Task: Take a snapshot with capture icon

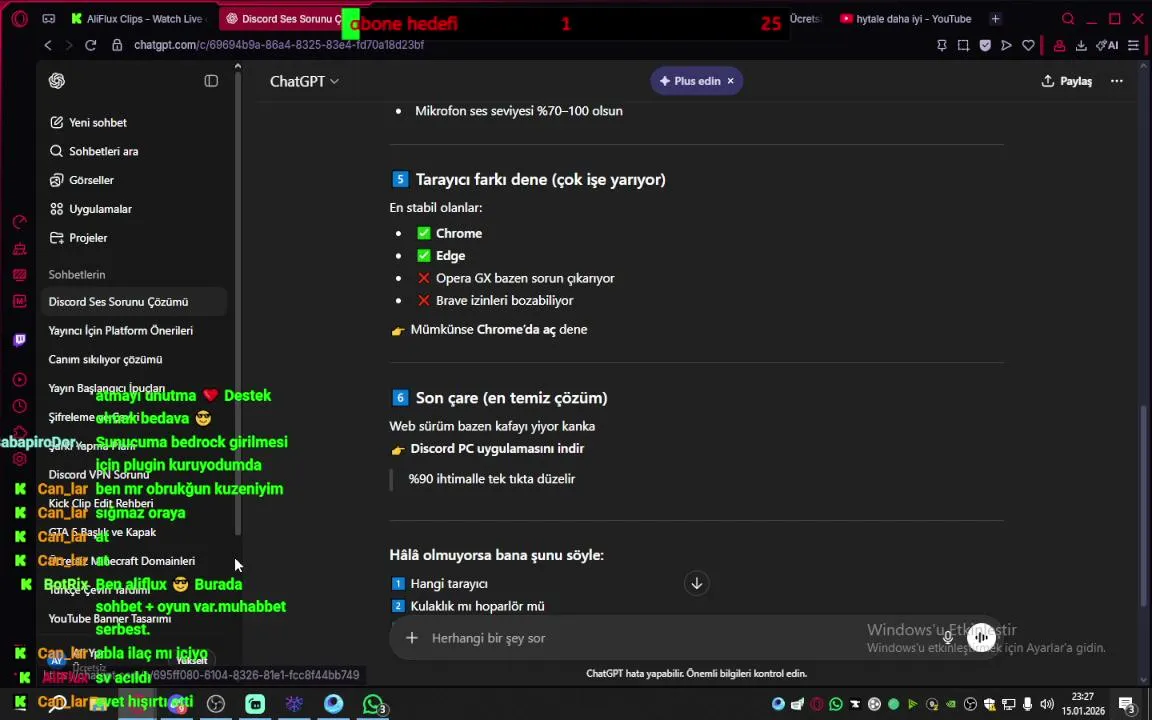Action: [x=963, y=46]
